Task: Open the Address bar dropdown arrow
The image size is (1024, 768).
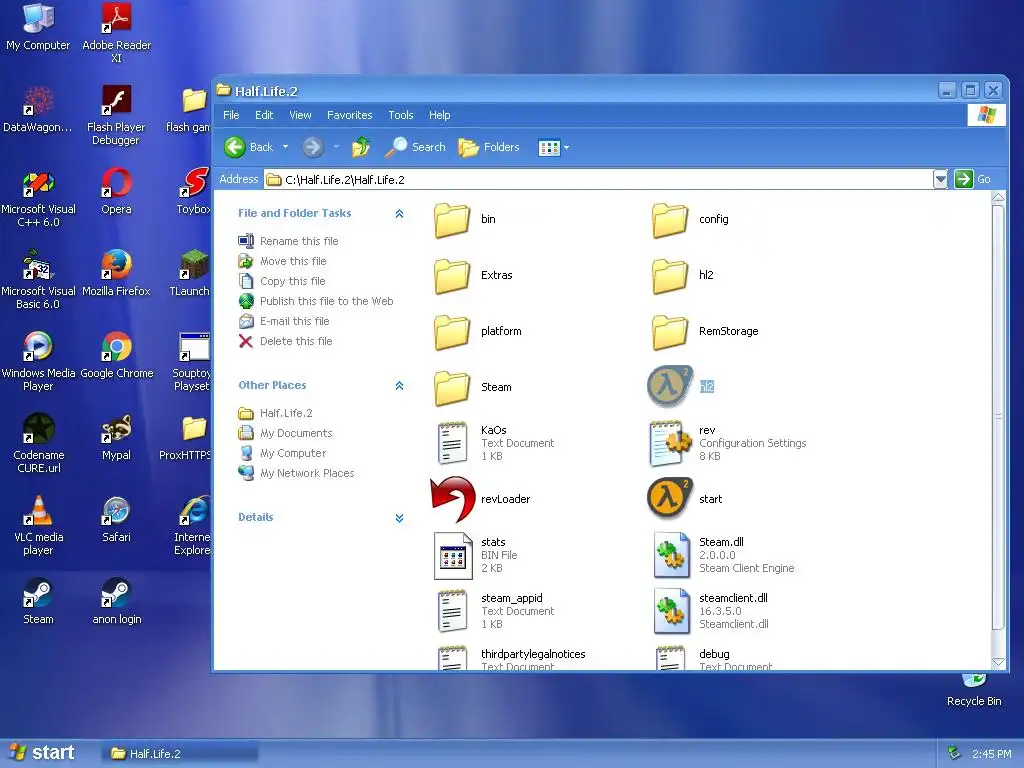Action: (x=940, y=179)
